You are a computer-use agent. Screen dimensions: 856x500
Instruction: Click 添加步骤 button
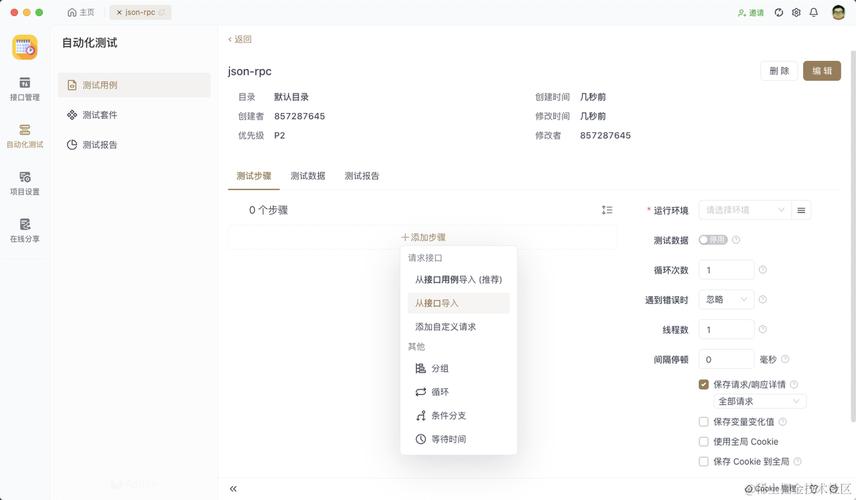click(423, 237)
